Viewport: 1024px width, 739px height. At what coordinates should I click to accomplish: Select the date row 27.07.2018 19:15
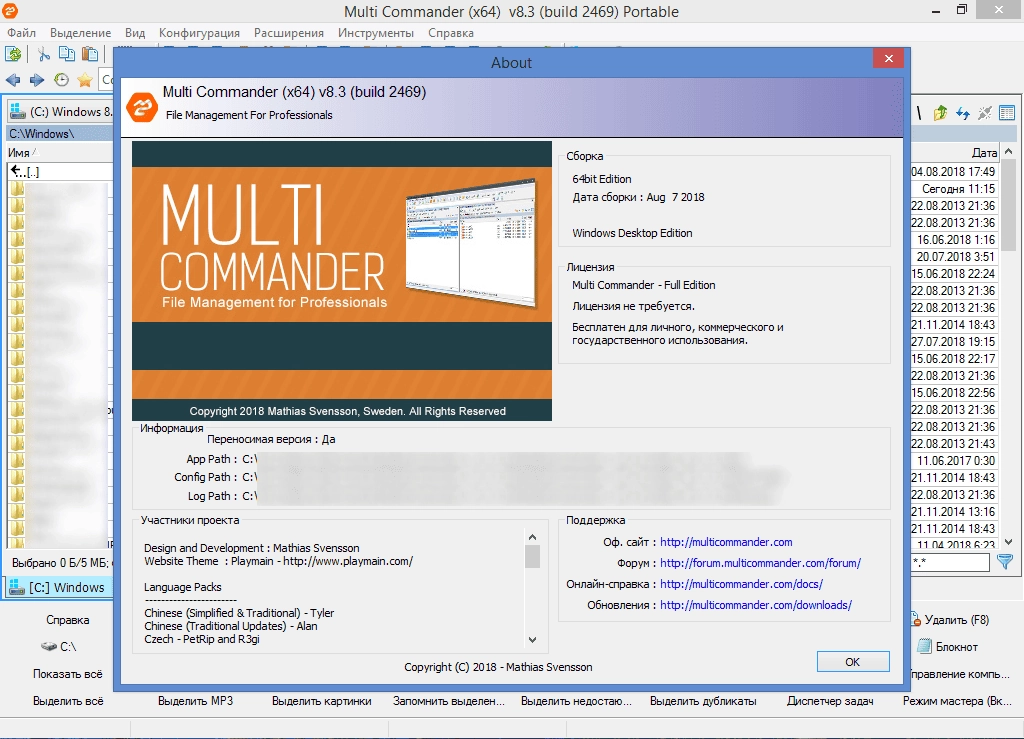point(953,341)
